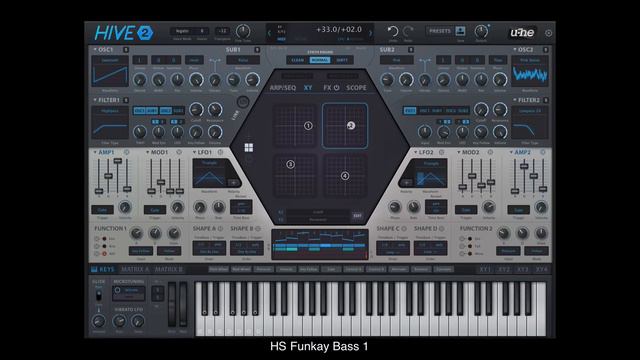Open settings via the gear icon

tap(549, 33)
